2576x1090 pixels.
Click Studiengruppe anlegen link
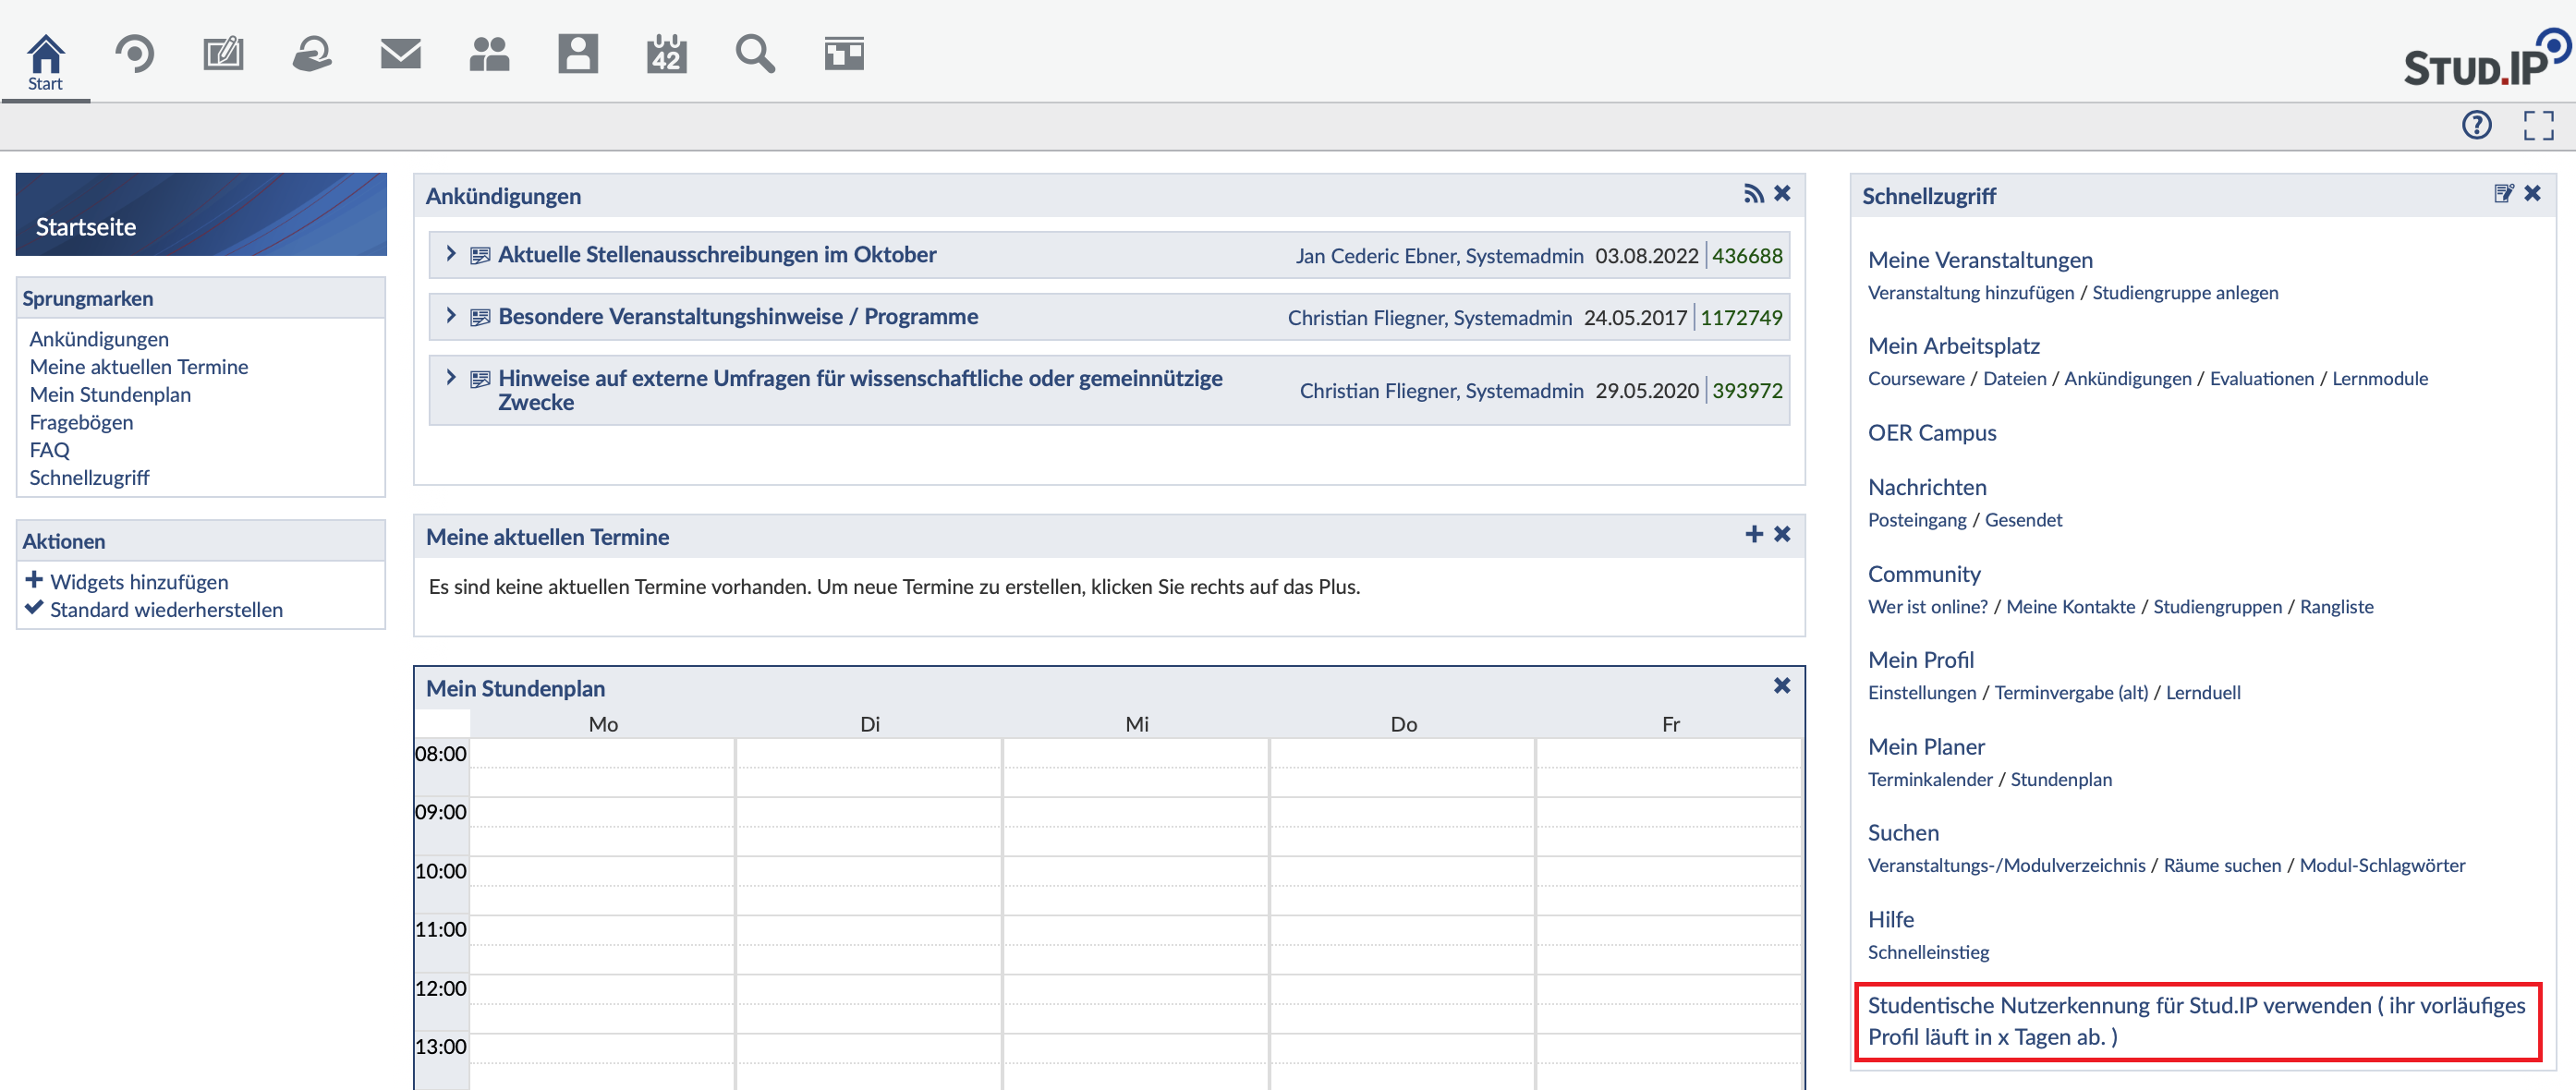click(2185, 293)
